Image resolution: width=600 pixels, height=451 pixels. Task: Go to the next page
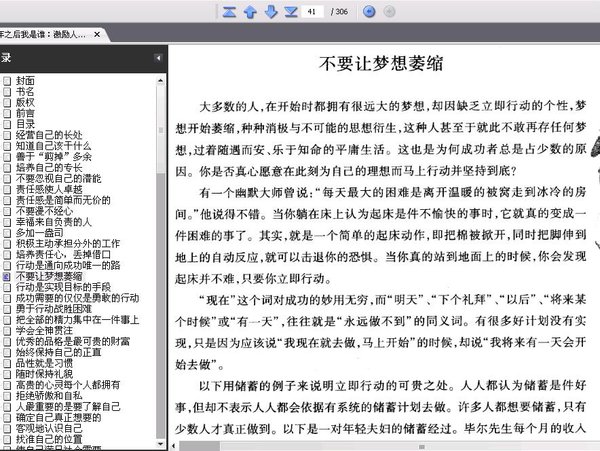tap(271, 11)
